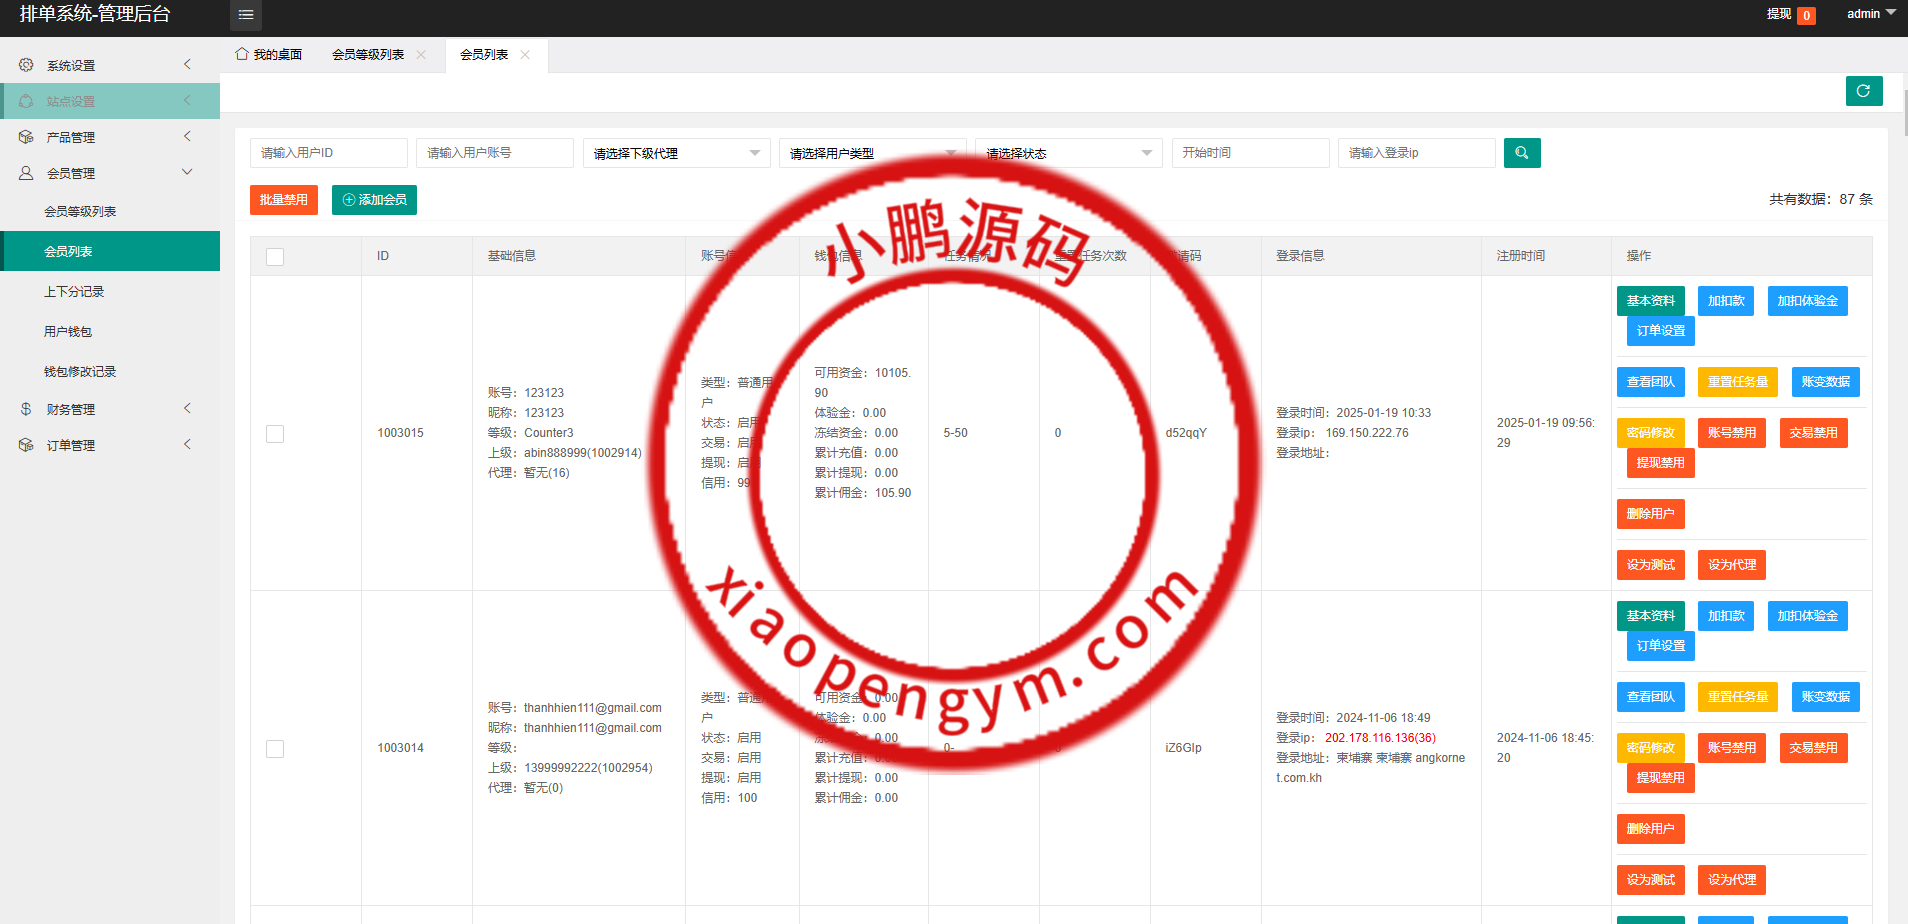Check the box for user 1003014

pyautogui.click(x=275, y=749)
